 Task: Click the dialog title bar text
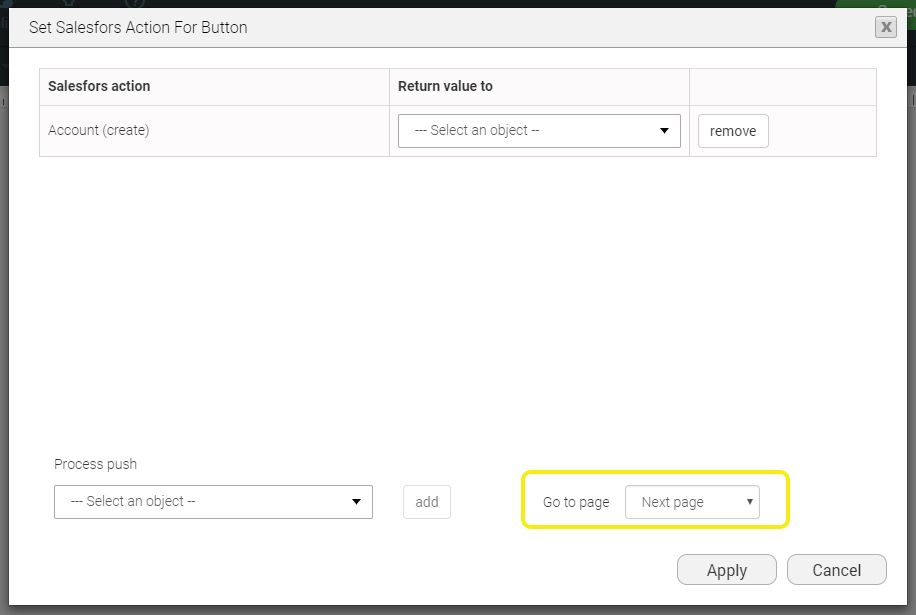point(138,27)
